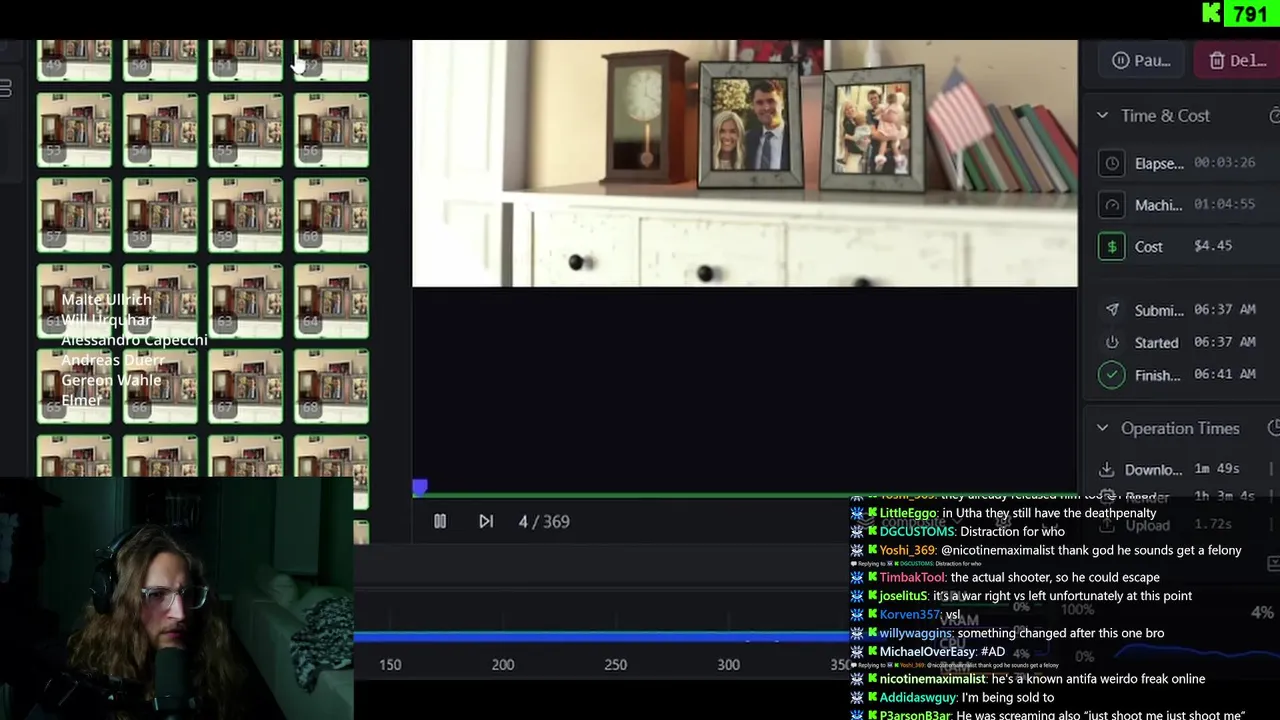Click timeline ruler mark 150
Screen dimensions: 1280x720
click(390, 665)
